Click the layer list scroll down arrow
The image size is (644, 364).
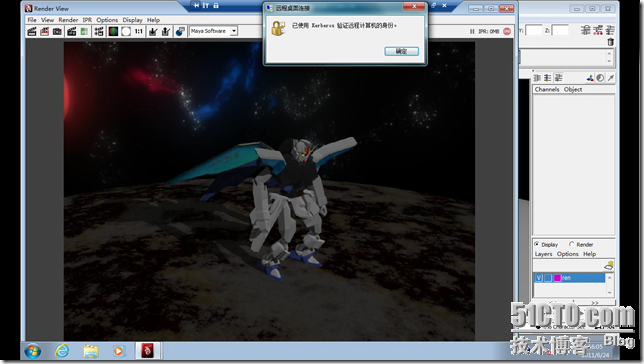point(610,293)
